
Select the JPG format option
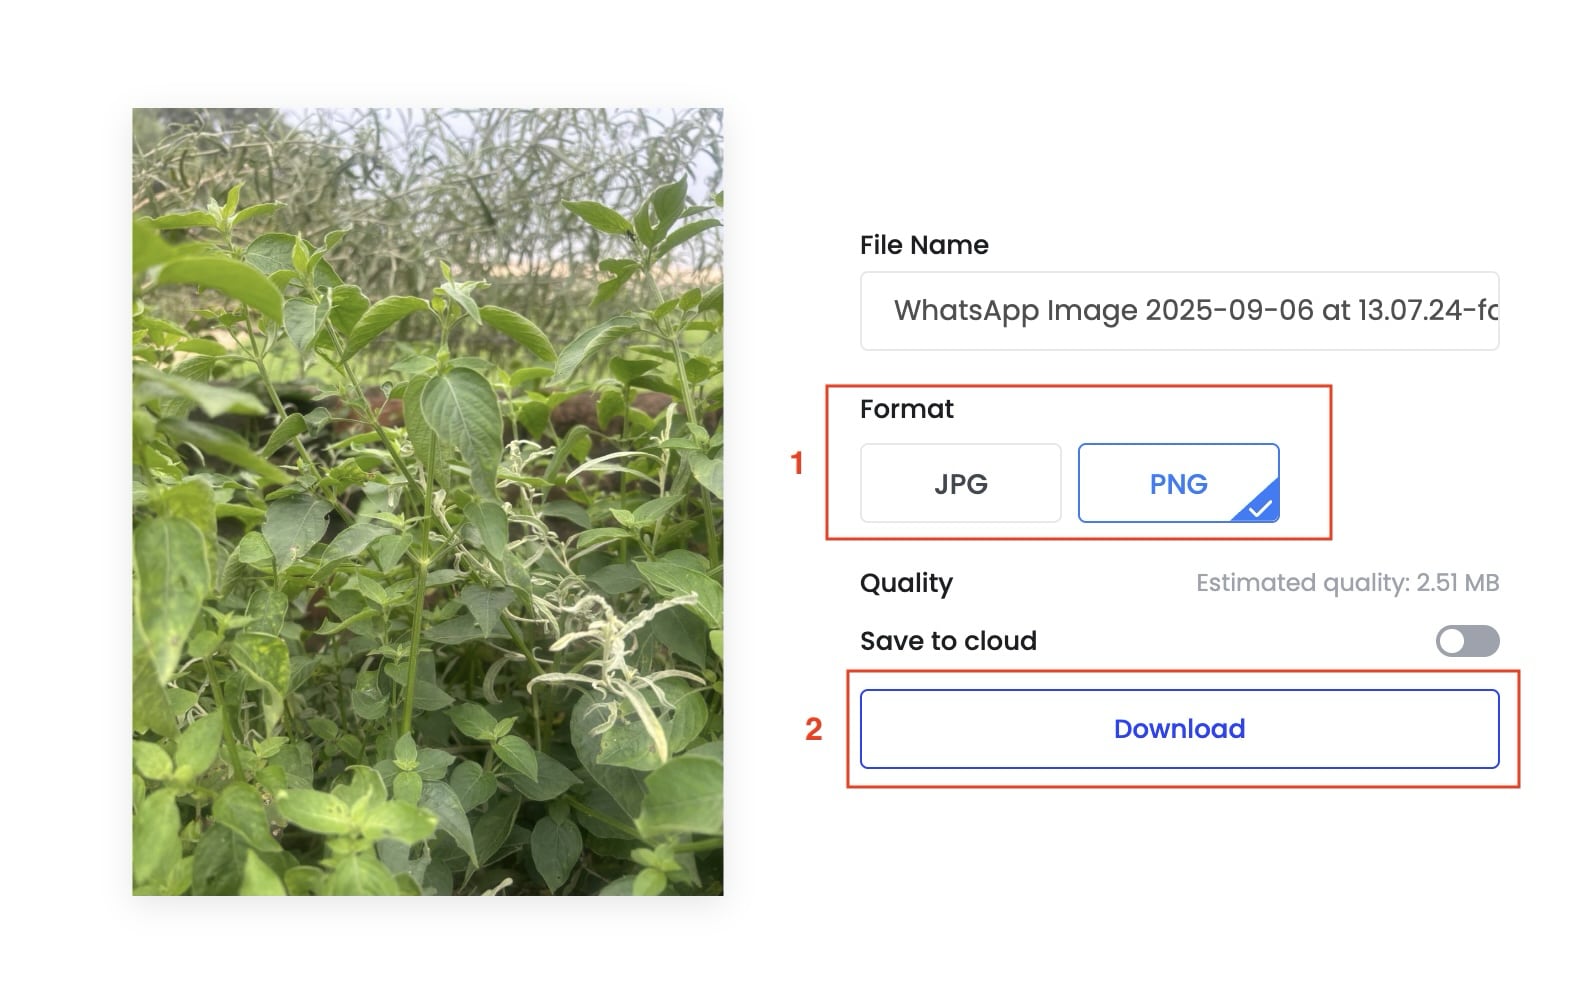(x=960, y=483)
